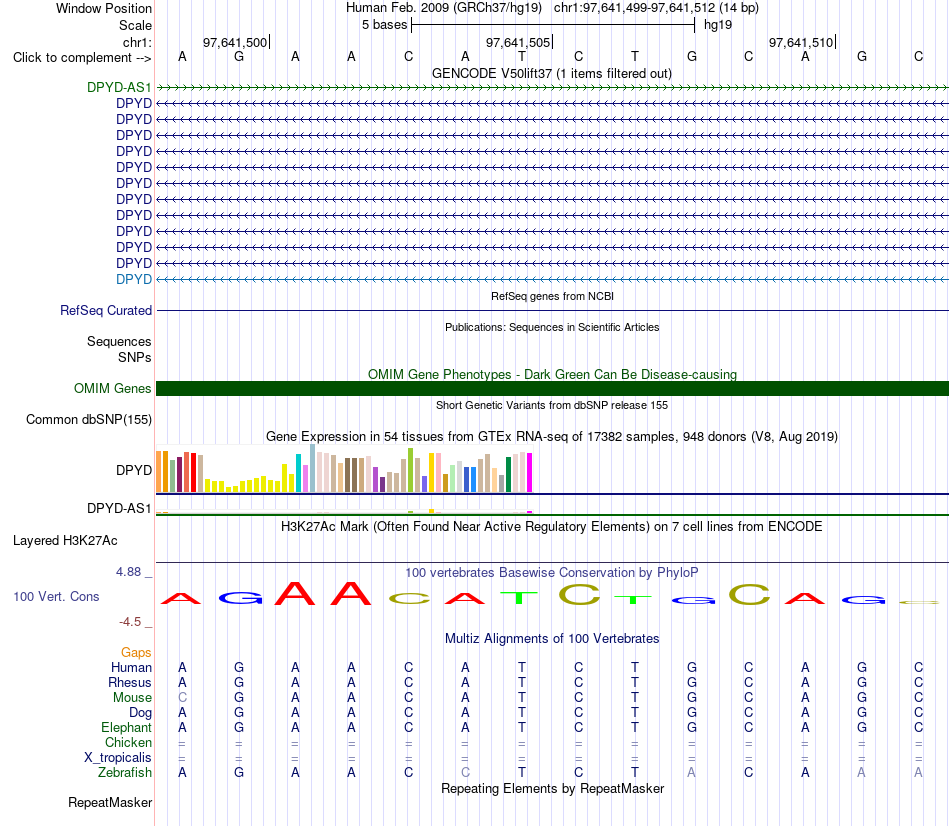Select the green DPYD-AS1 transcript label
The width and height of the screenshot is (950, 826).
[119, 87]
